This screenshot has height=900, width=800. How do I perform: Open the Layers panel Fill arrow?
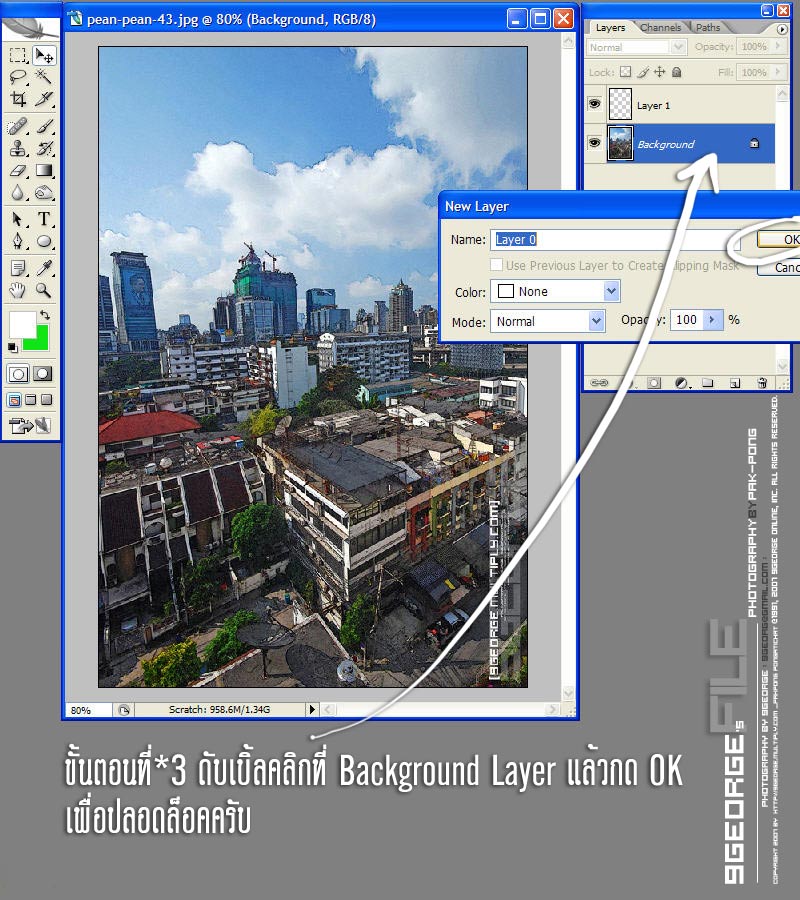[779, 72]
